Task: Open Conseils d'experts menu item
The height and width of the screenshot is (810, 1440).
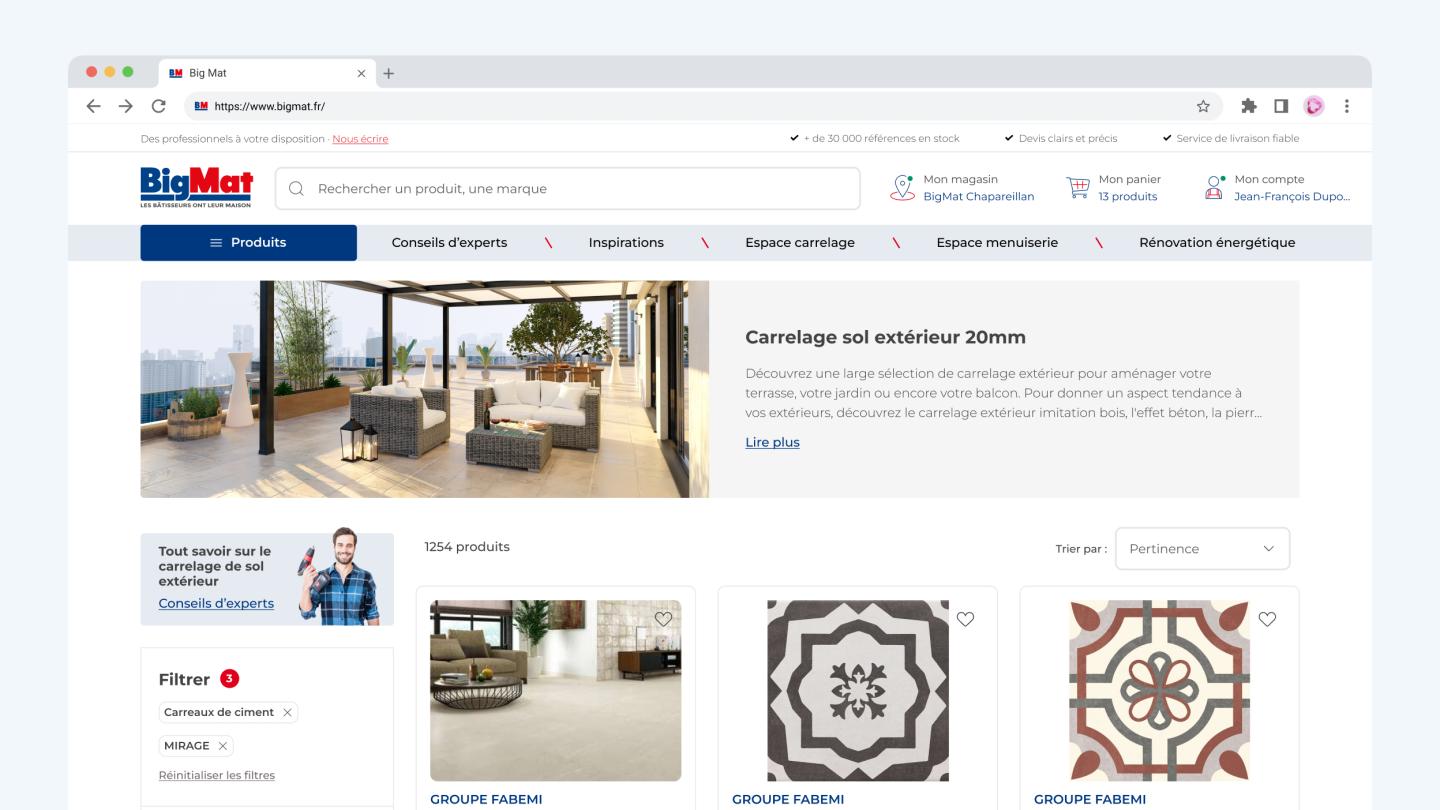Action: (449, 243)
